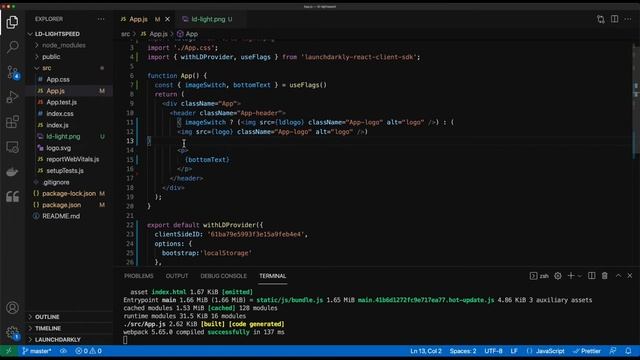The width and height of the screenshot is (640, 360).
Task: Collapse the src folder
Action: (47, 68)
